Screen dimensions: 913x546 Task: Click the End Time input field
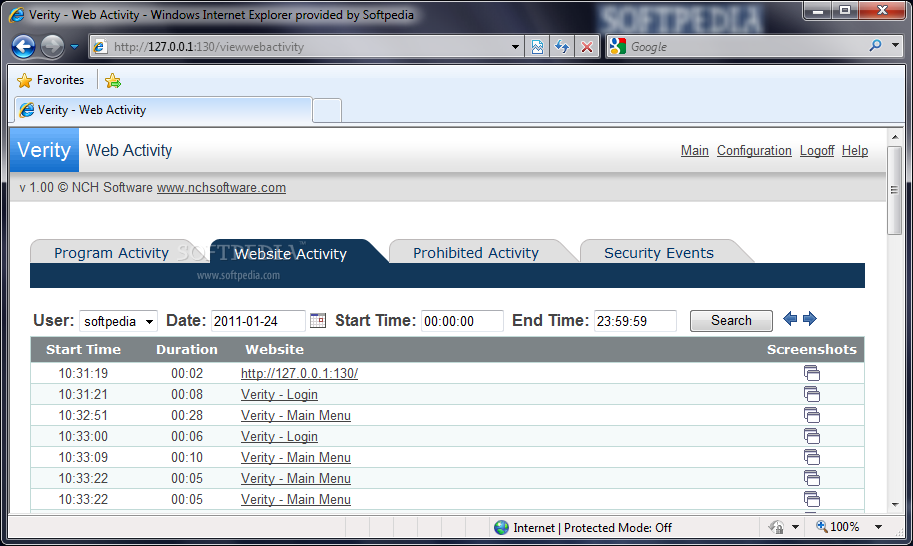(x=635, y=321)
